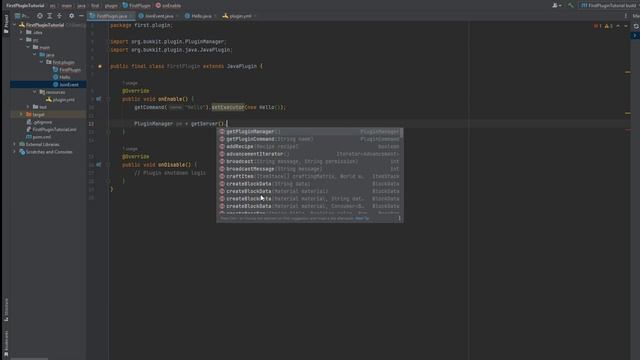Click the Select Opened File target icon
Image resolution: width=640 pixels, height=360 pixels.
click(x=40, y=16)
